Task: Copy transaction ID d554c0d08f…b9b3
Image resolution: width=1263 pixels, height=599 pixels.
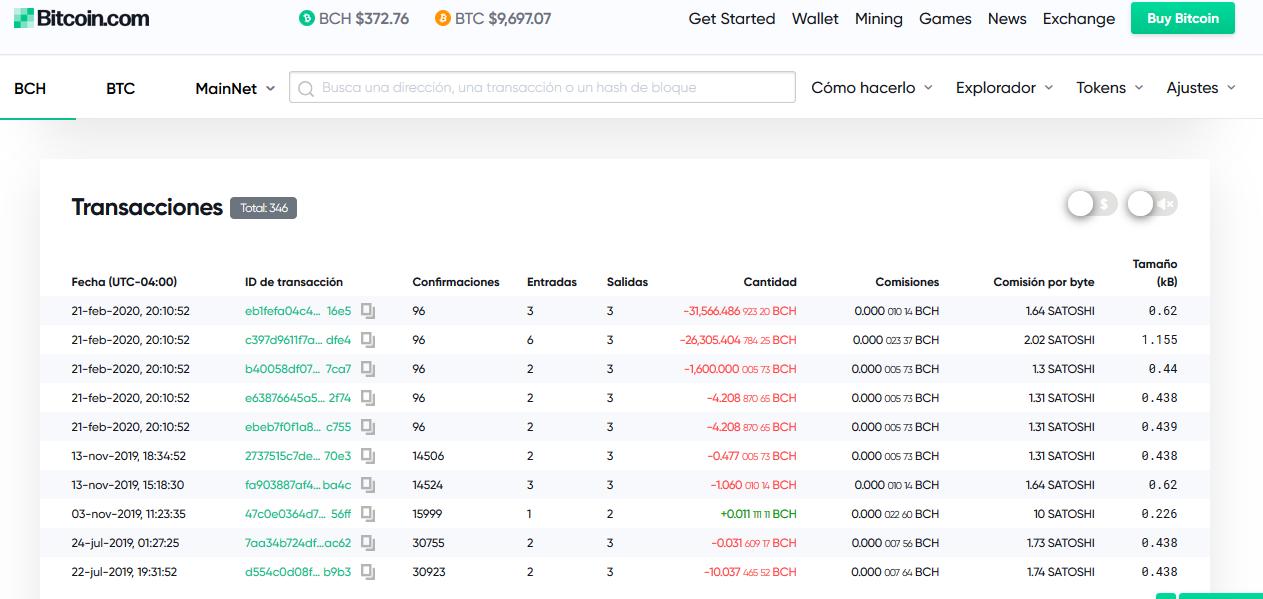Action: coord(368,572)
